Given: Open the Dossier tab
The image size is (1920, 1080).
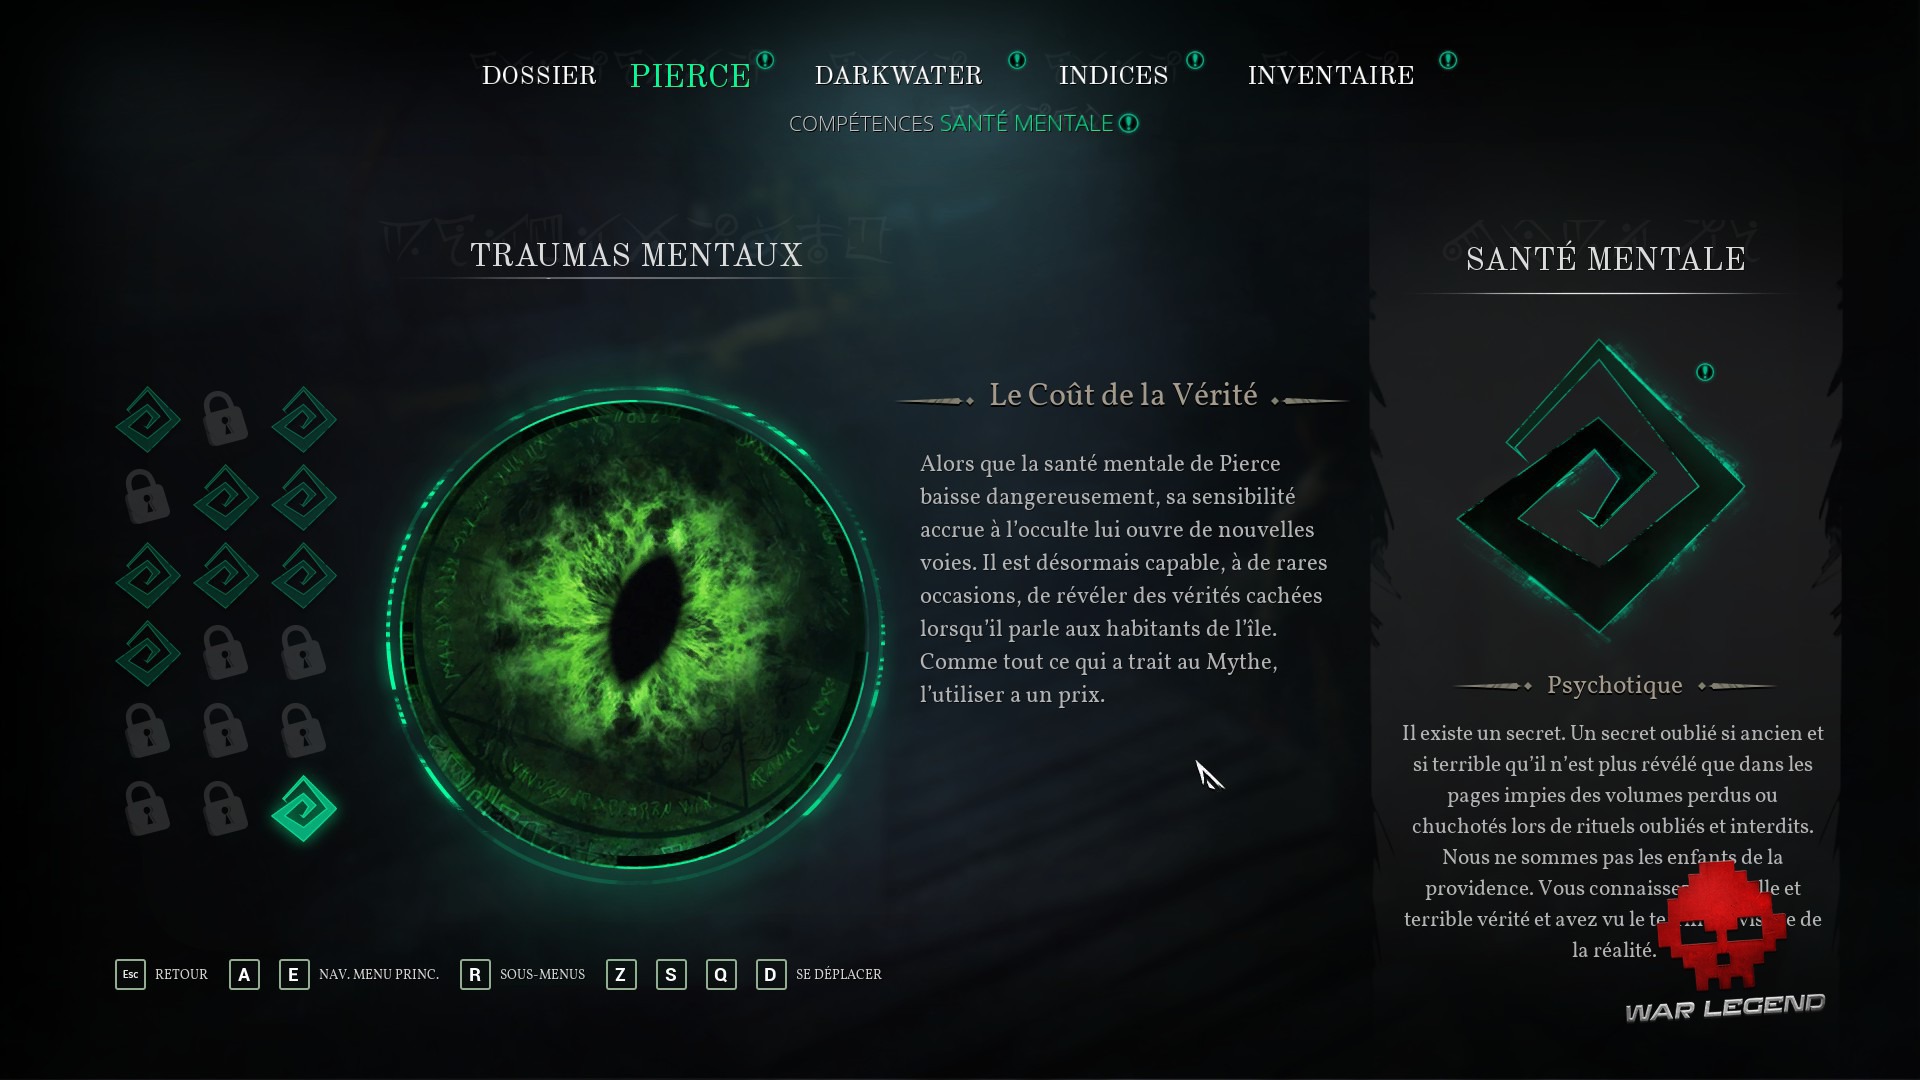Looking at the screenshot, I should coord(539,76).
